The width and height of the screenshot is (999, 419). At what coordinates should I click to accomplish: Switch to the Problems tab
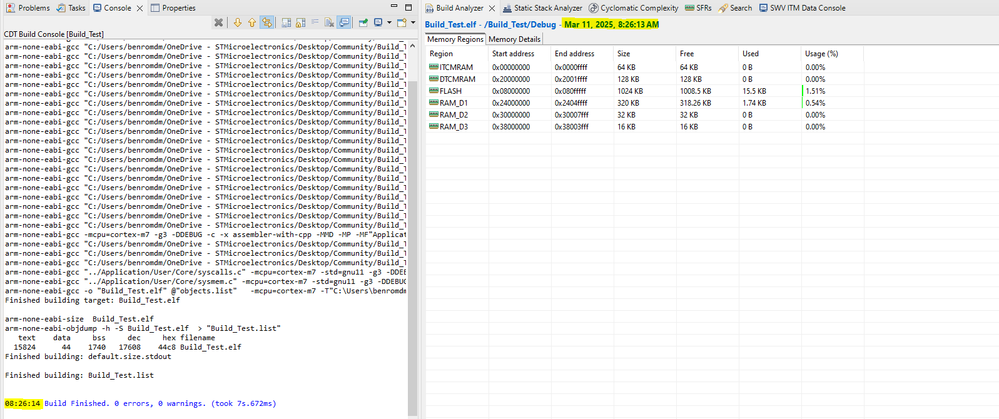(28, 8)
